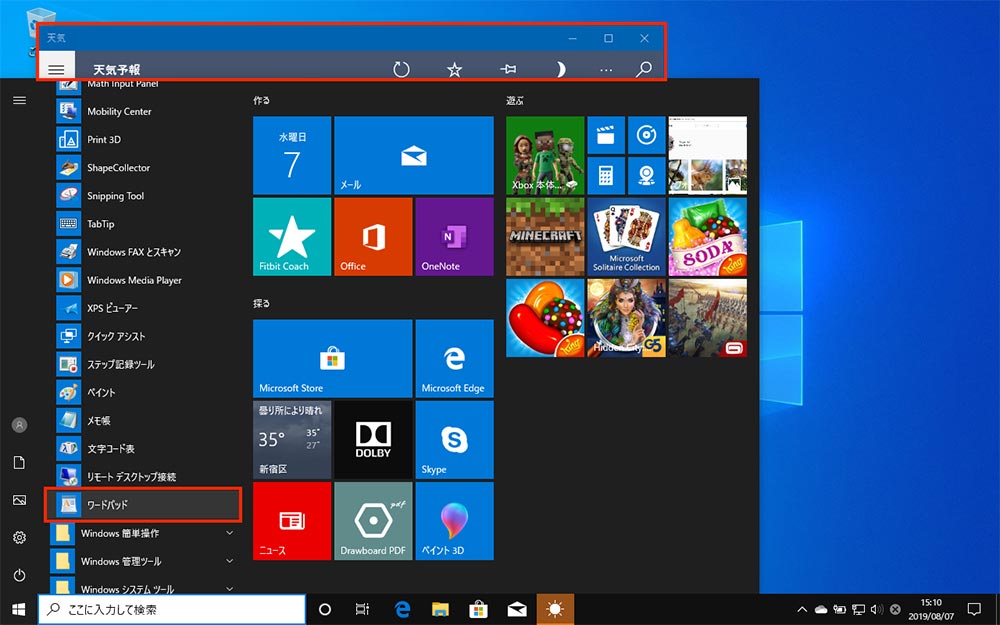Launch the Minecraft tile
This screenshot has height=625, width=1000.
[x=545, y=237]
